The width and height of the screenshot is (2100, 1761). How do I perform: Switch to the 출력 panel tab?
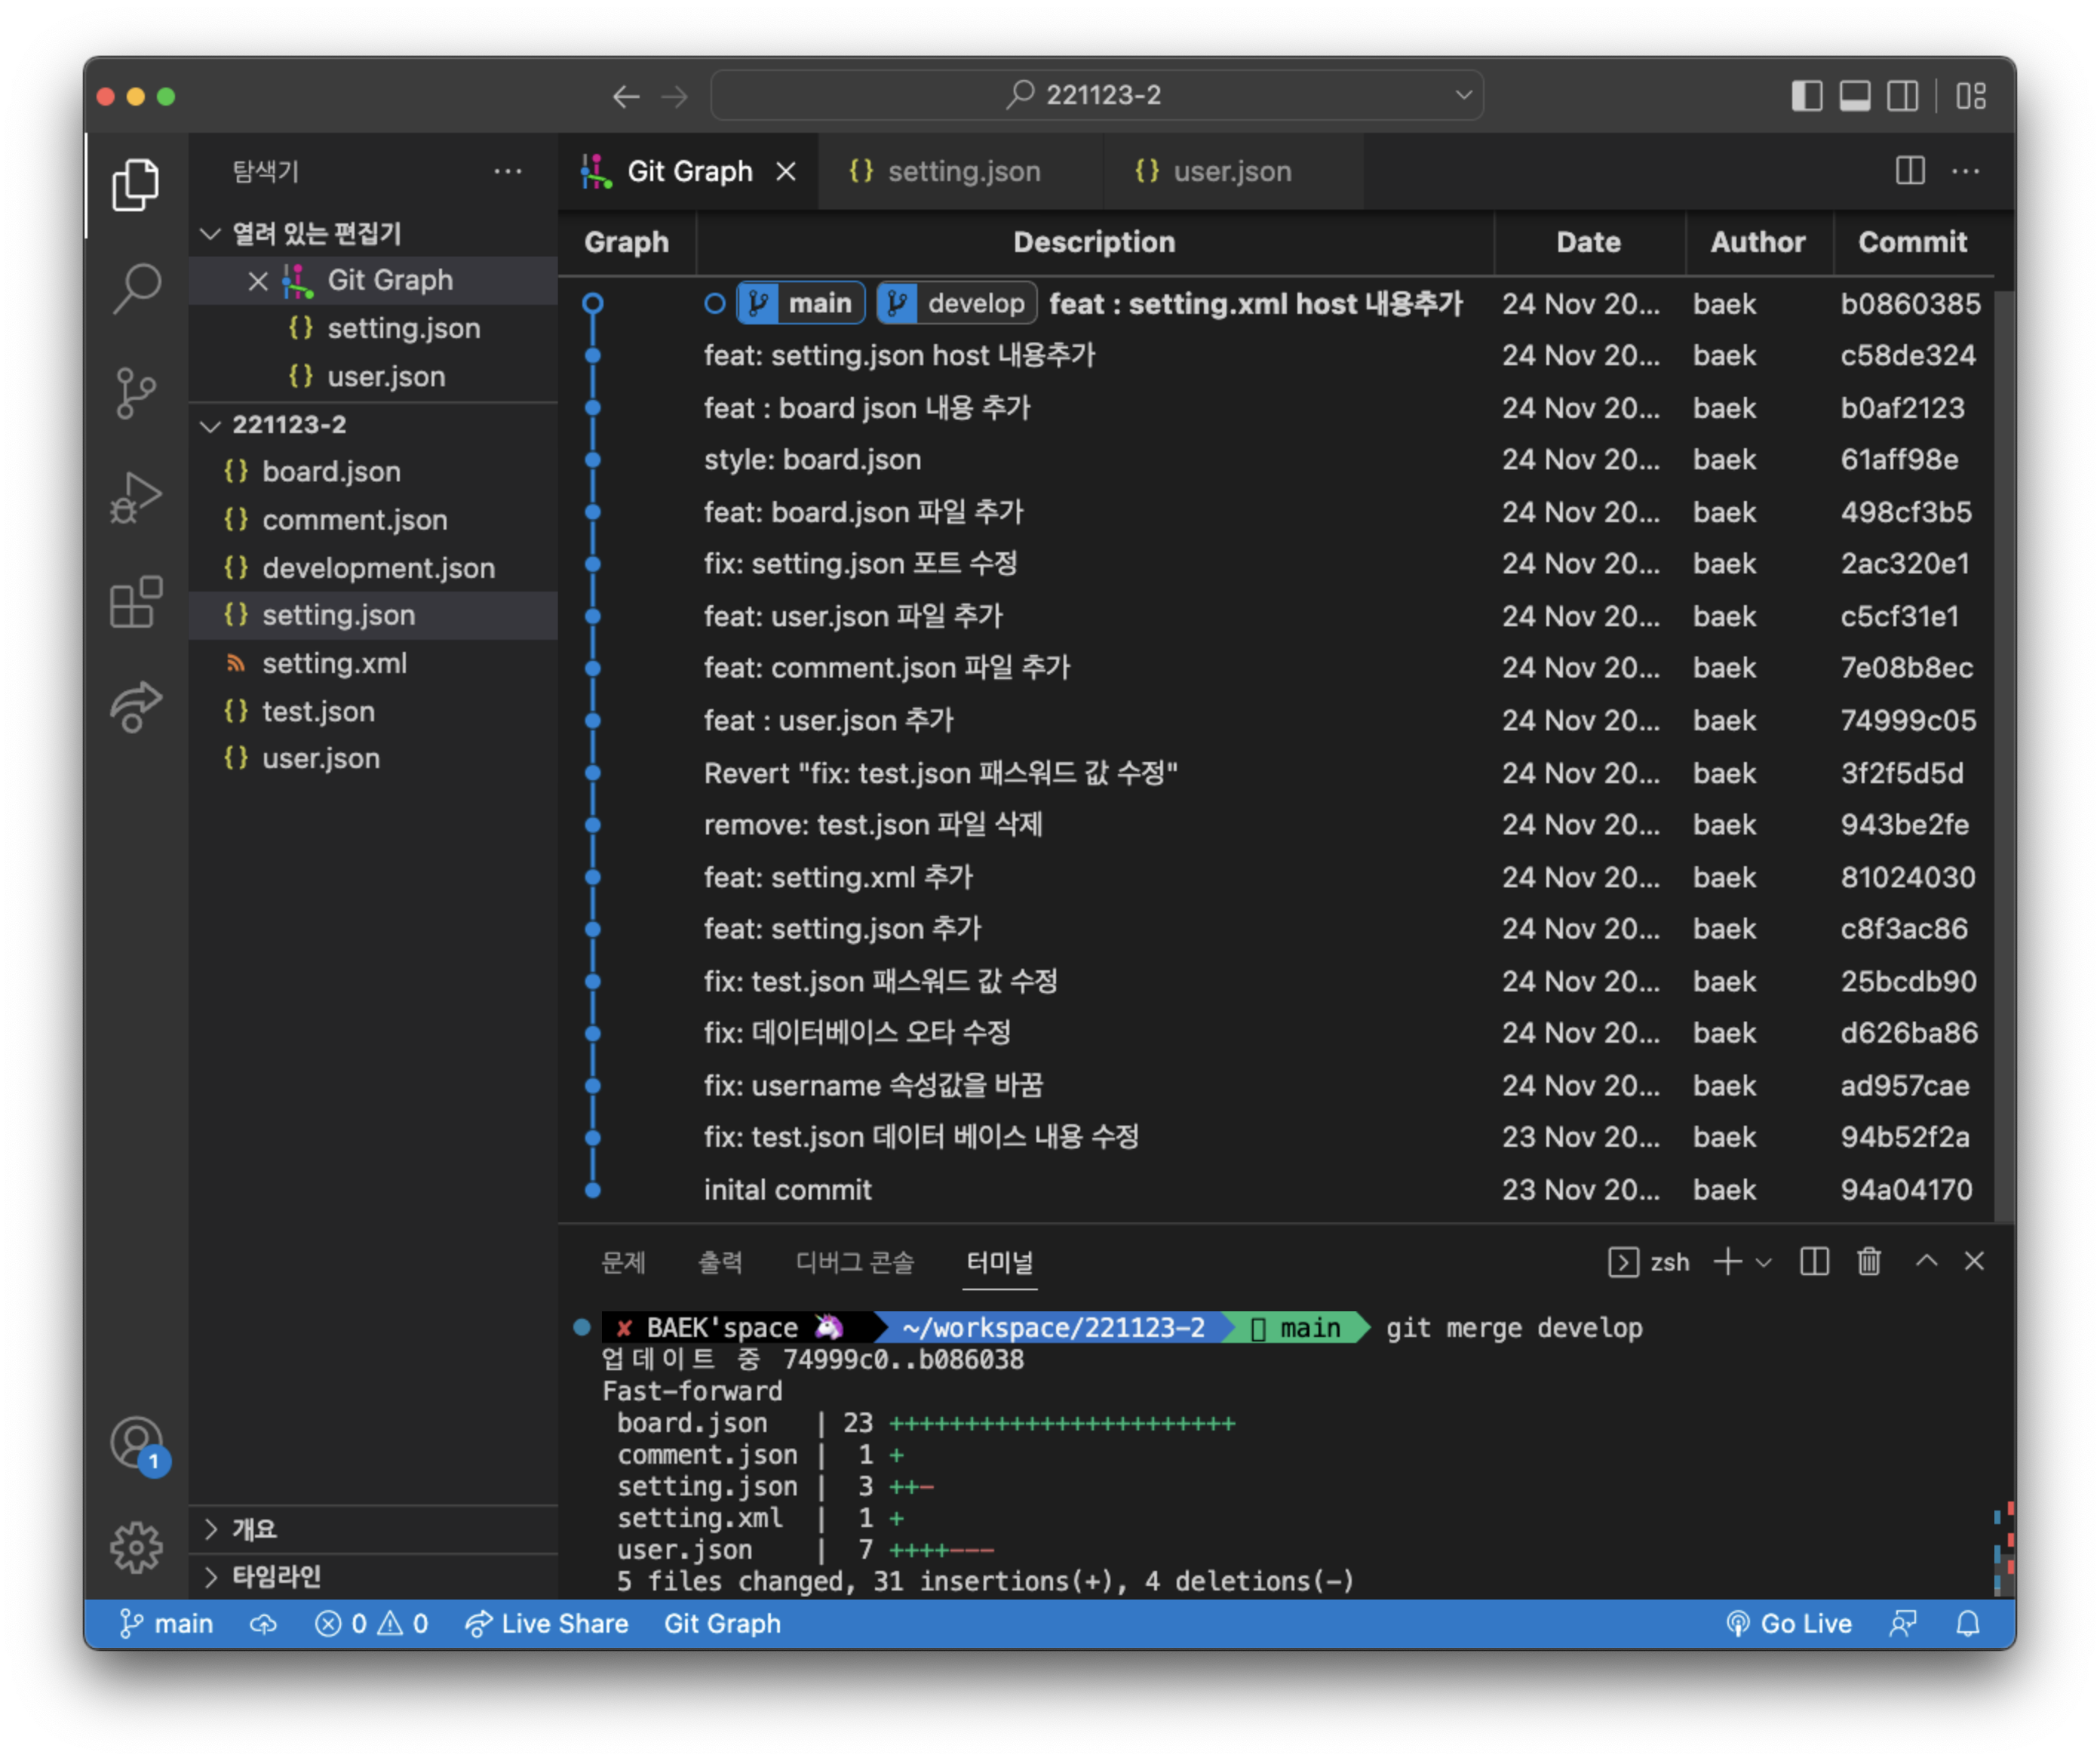click(719, 1262)
